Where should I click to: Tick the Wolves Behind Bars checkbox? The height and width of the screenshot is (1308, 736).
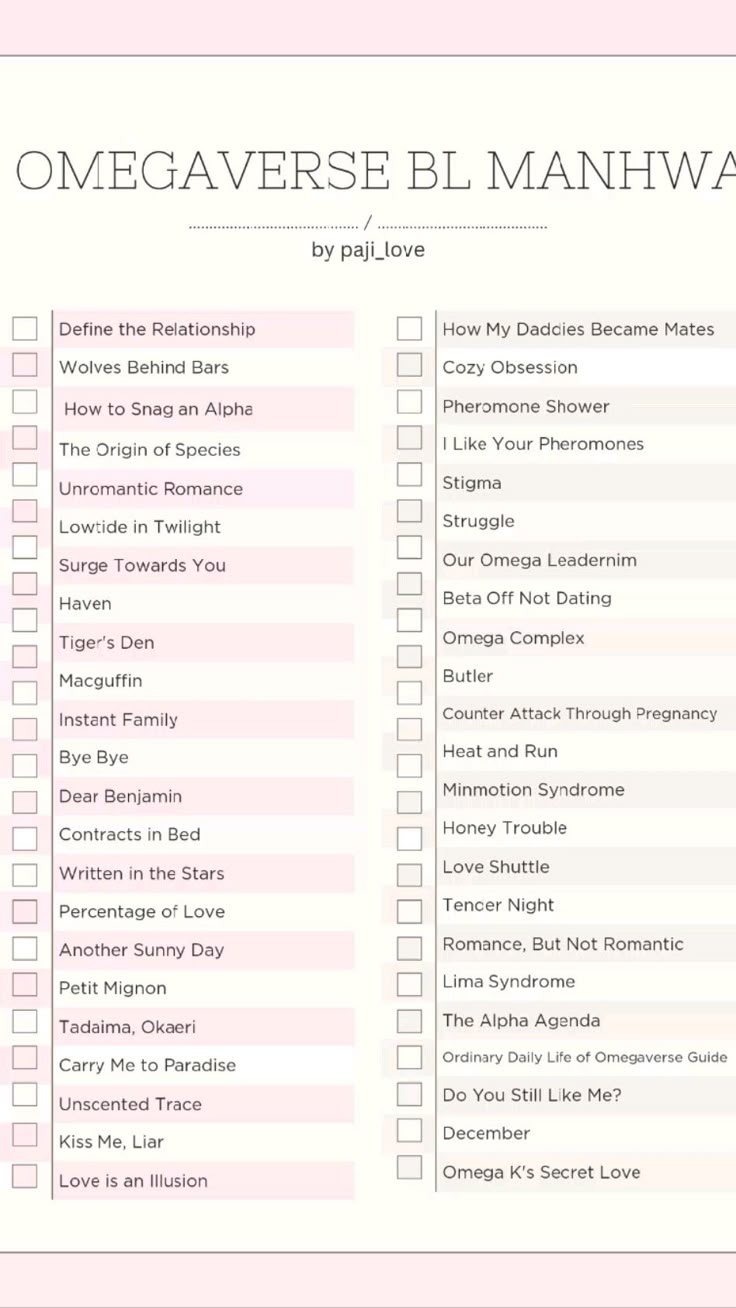pos(25,365)
